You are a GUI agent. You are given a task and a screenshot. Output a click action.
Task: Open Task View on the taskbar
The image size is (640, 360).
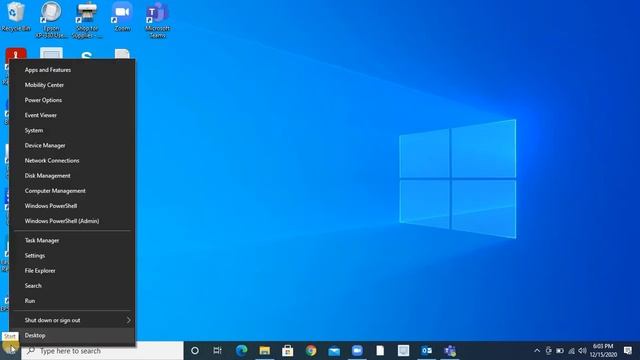pos(217,351)
